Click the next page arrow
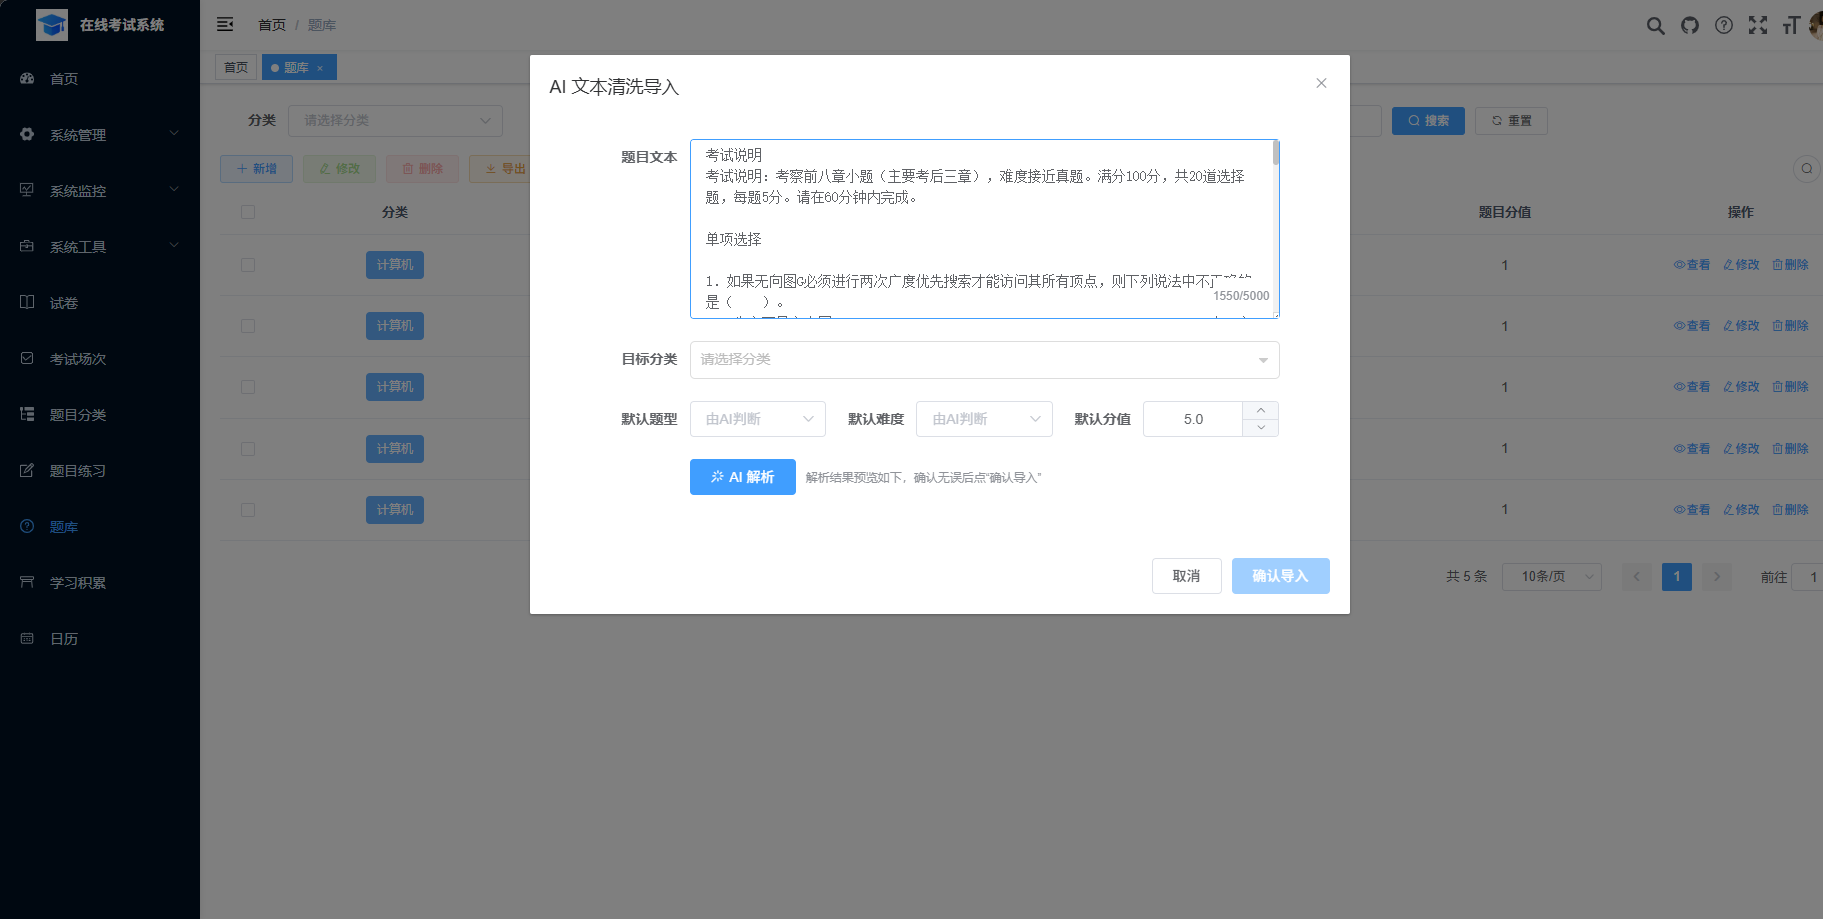Viewport: 1823px width, 919px height. [x=1717, y=577]
